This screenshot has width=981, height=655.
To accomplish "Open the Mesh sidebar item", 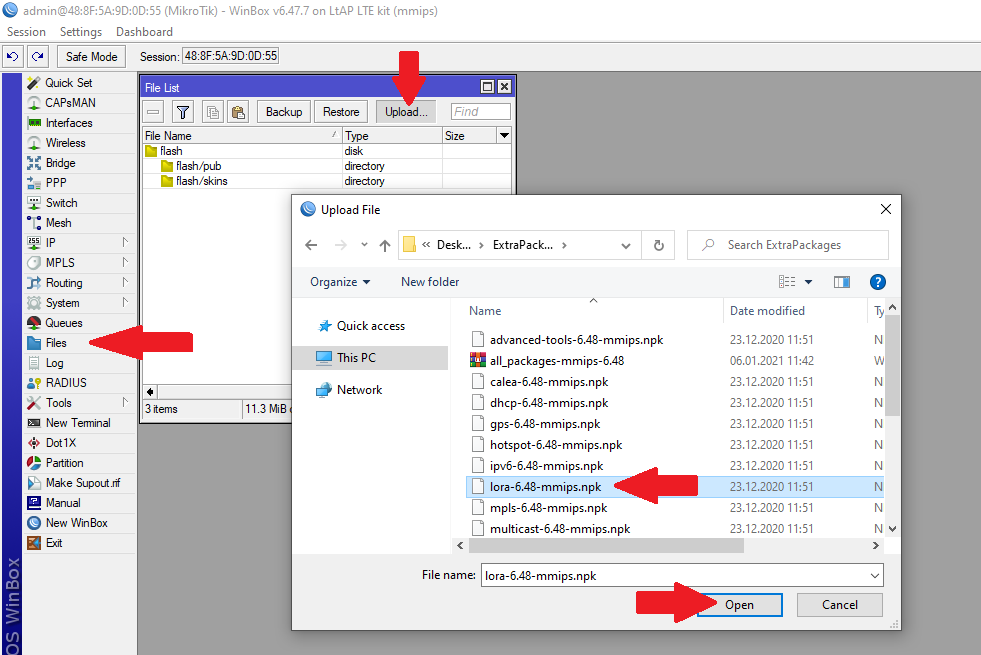I will [79, 223].
